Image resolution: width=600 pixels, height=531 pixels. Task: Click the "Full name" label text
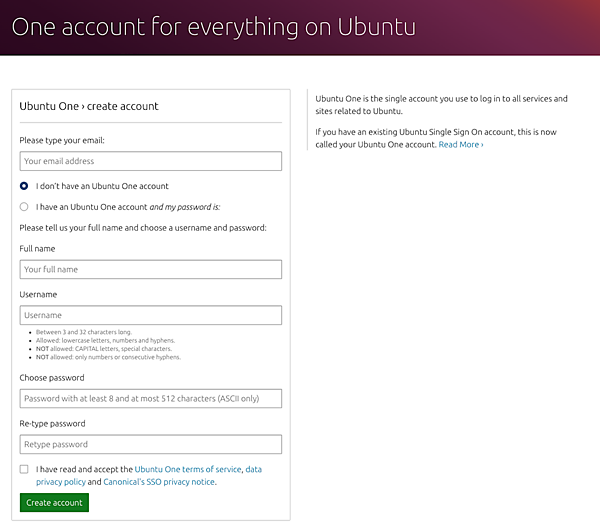point(37,248)
